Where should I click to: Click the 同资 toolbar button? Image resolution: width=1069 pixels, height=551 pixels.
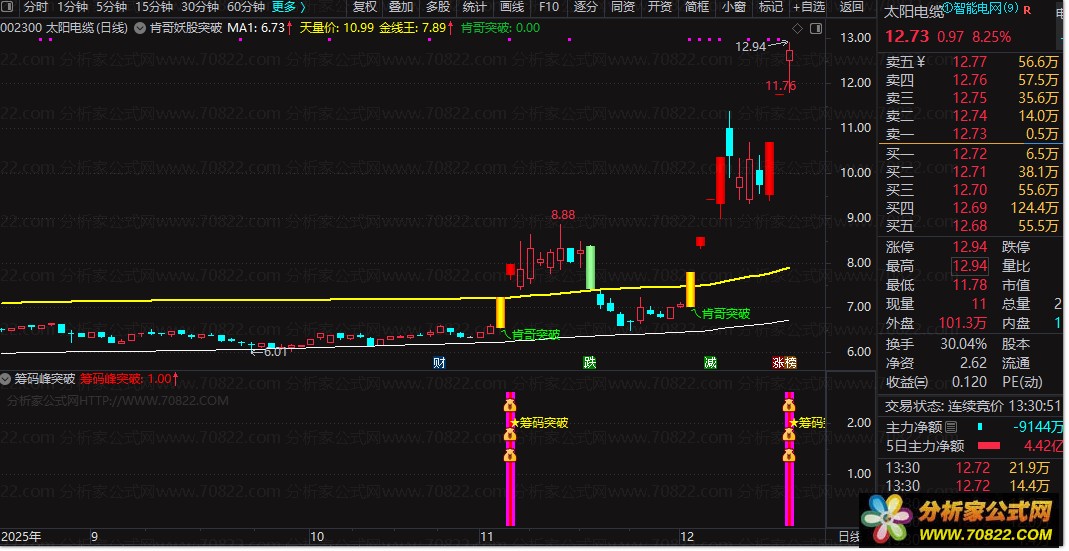pos(622,8)
